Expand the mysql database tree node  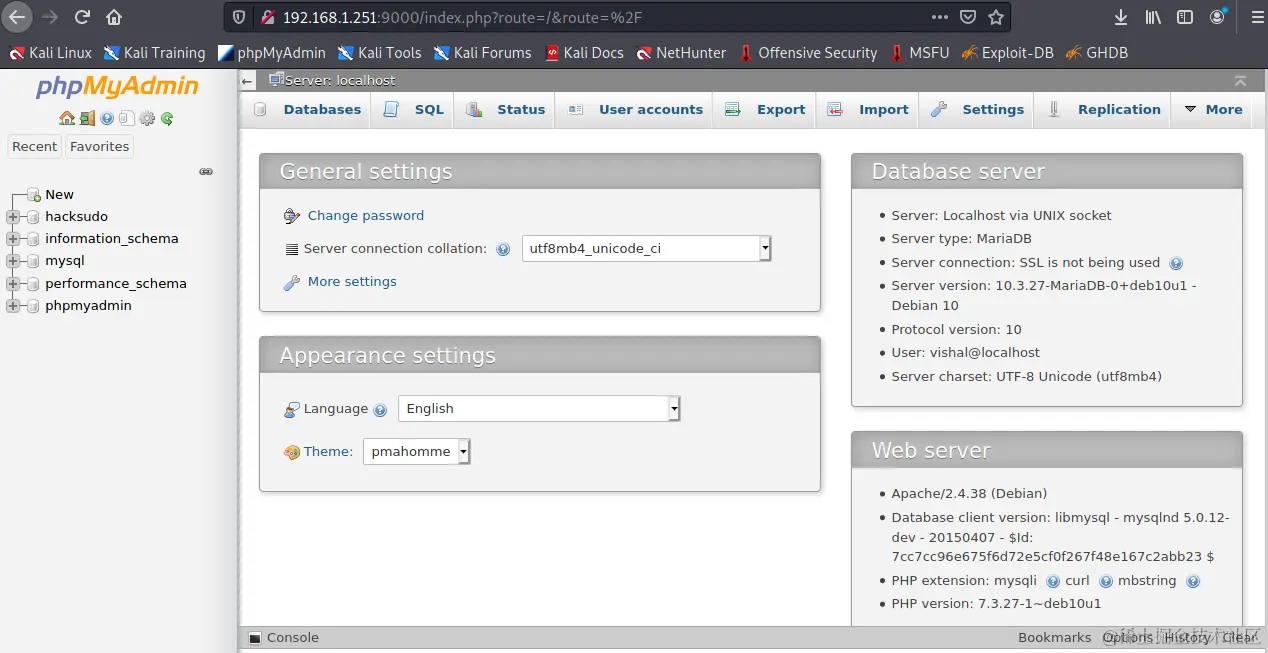click(13, 261)
